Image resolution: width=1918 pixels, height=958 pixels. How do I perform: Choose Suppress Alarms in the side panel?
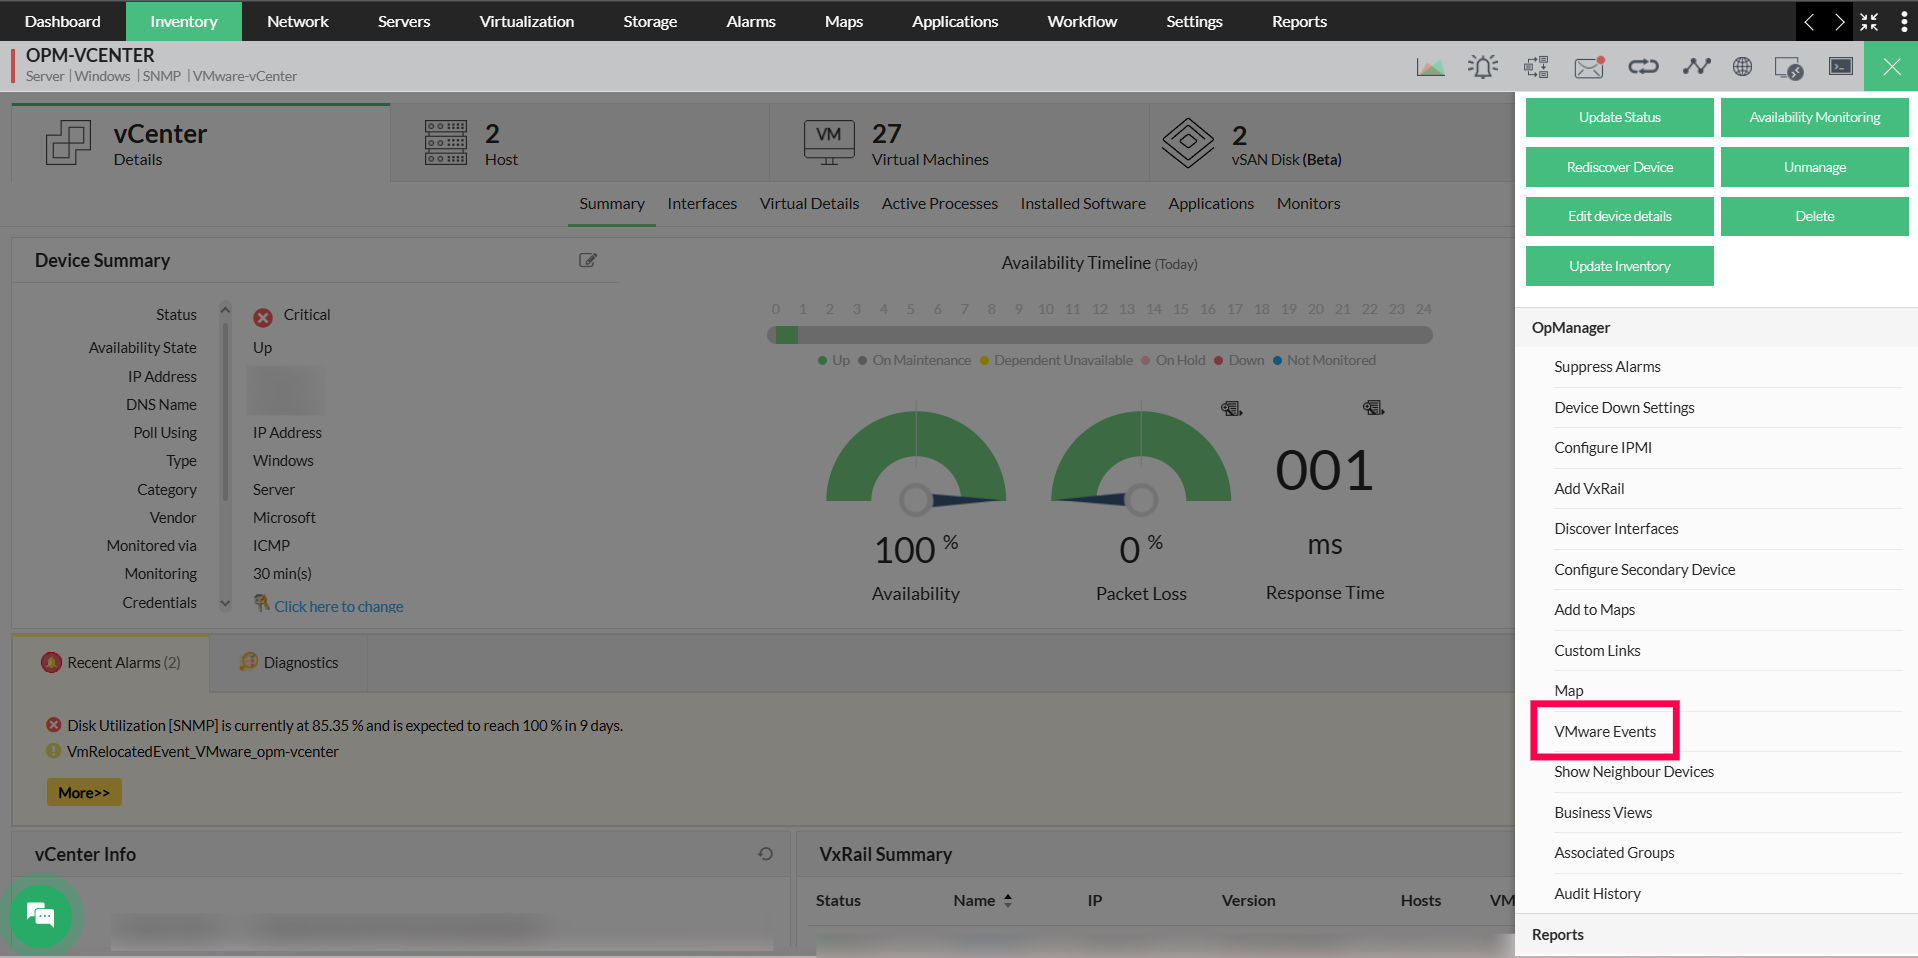[x=1607, y=367]
